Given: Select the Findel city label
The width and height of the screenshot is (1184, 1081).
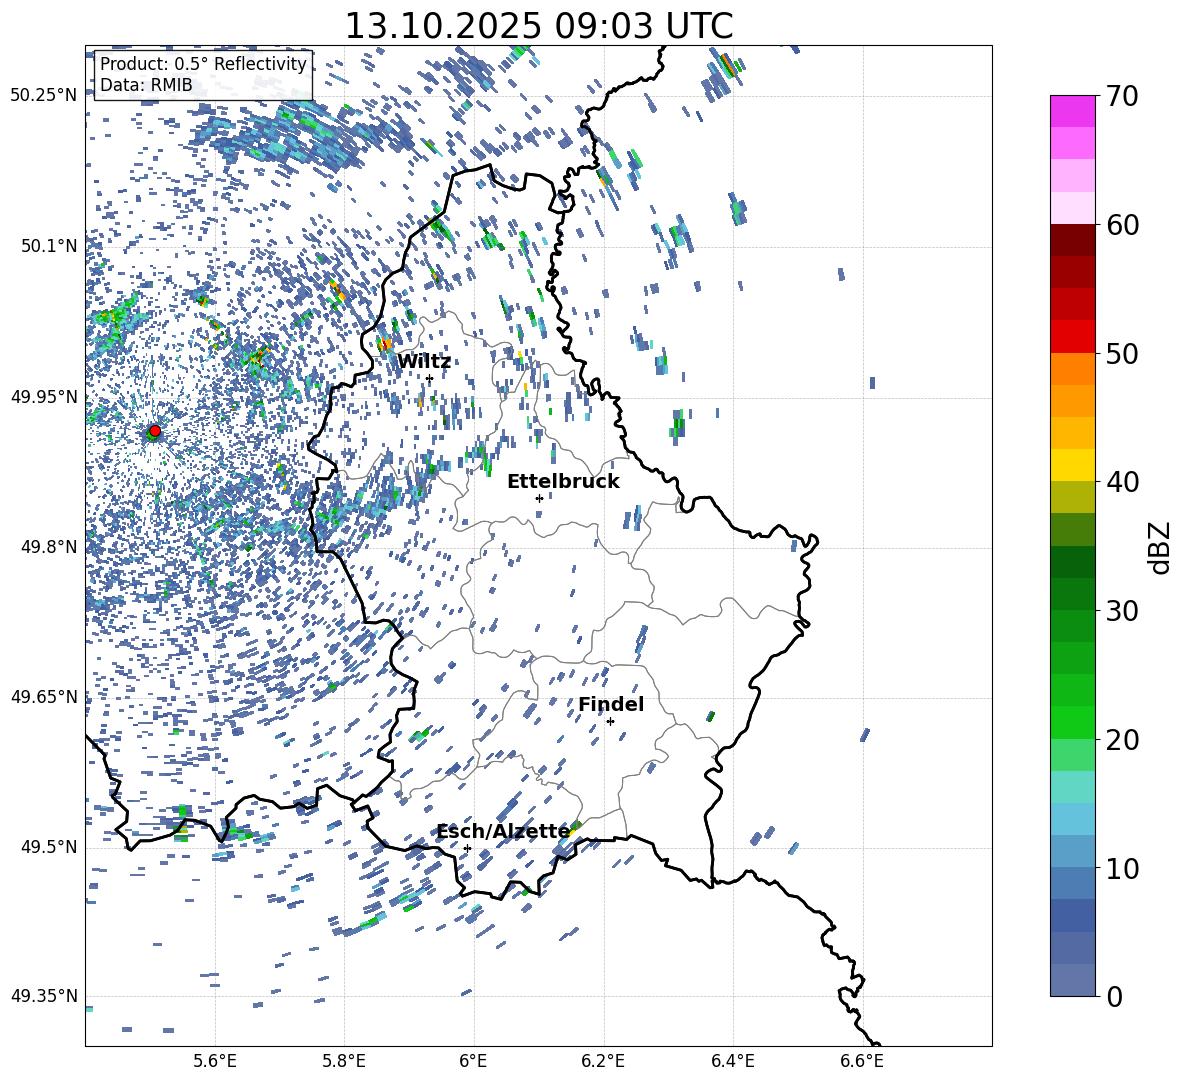Looking at the screenshot, I should 611,705.
